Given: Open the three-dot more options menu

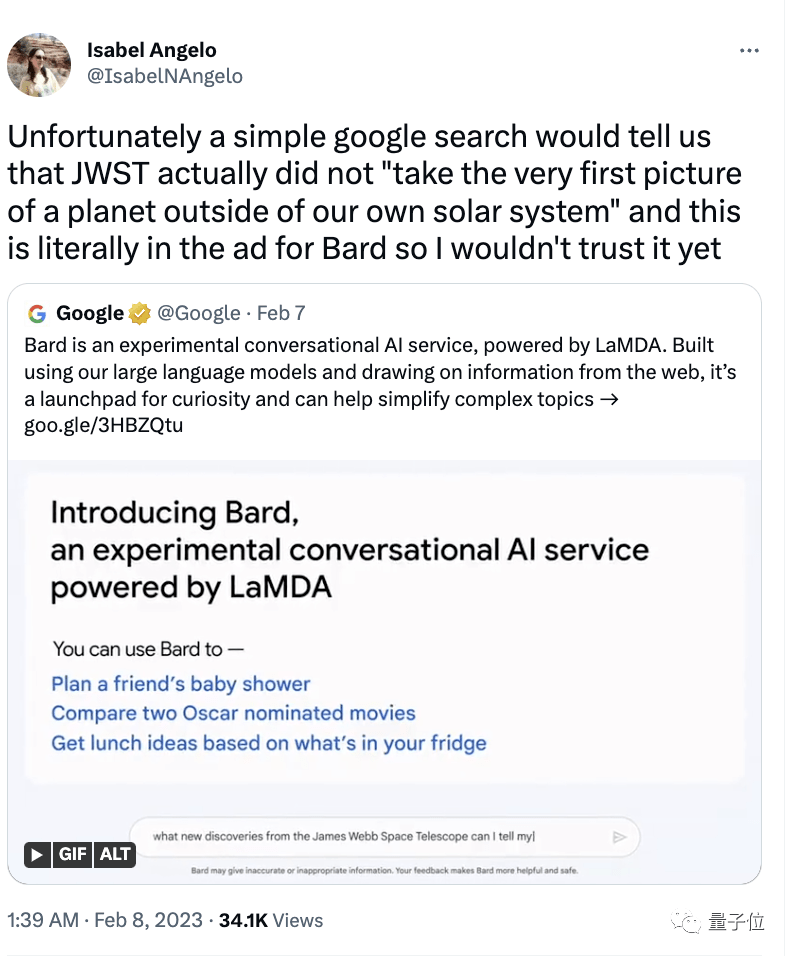Looking at the screenshot, I should [x=749, y=51].
